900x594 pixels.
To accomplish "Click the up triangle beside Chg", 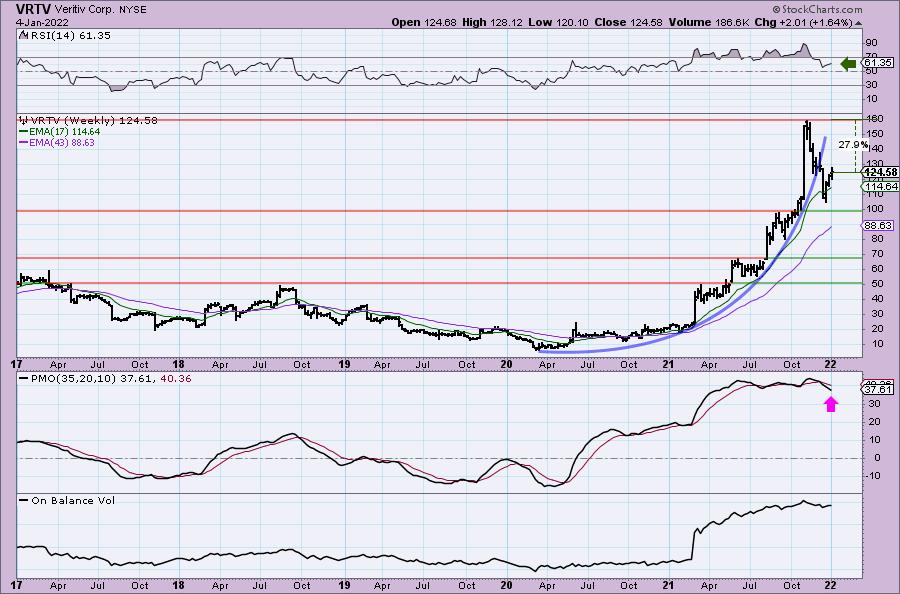I will [858, 23].
